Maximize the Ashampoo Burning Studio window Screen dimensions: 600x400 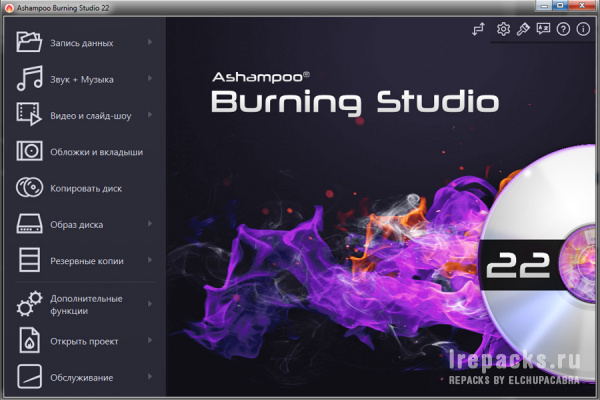tap(560, 5)
